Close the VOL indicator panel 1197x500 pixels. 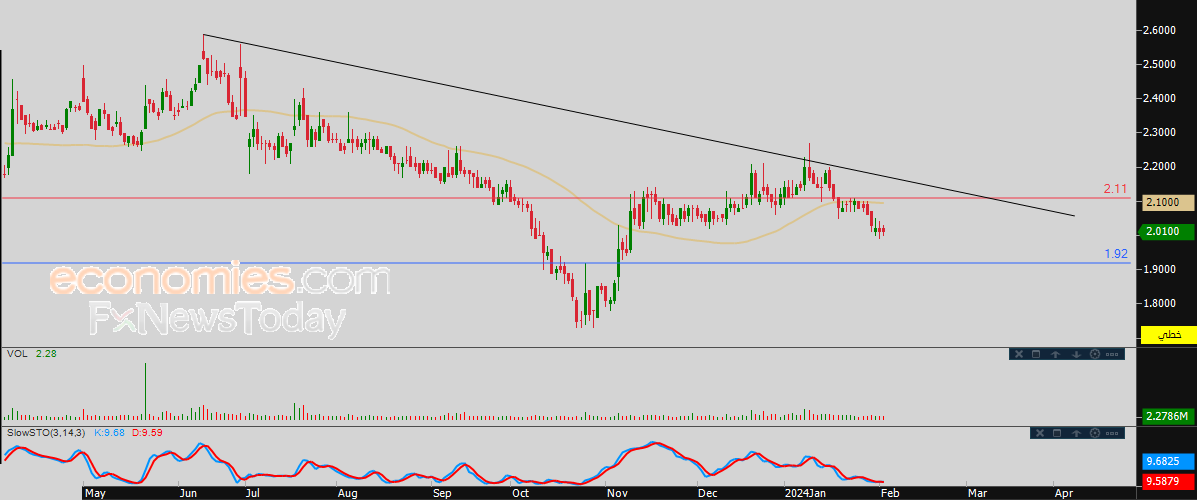[x=1017, y=354]
